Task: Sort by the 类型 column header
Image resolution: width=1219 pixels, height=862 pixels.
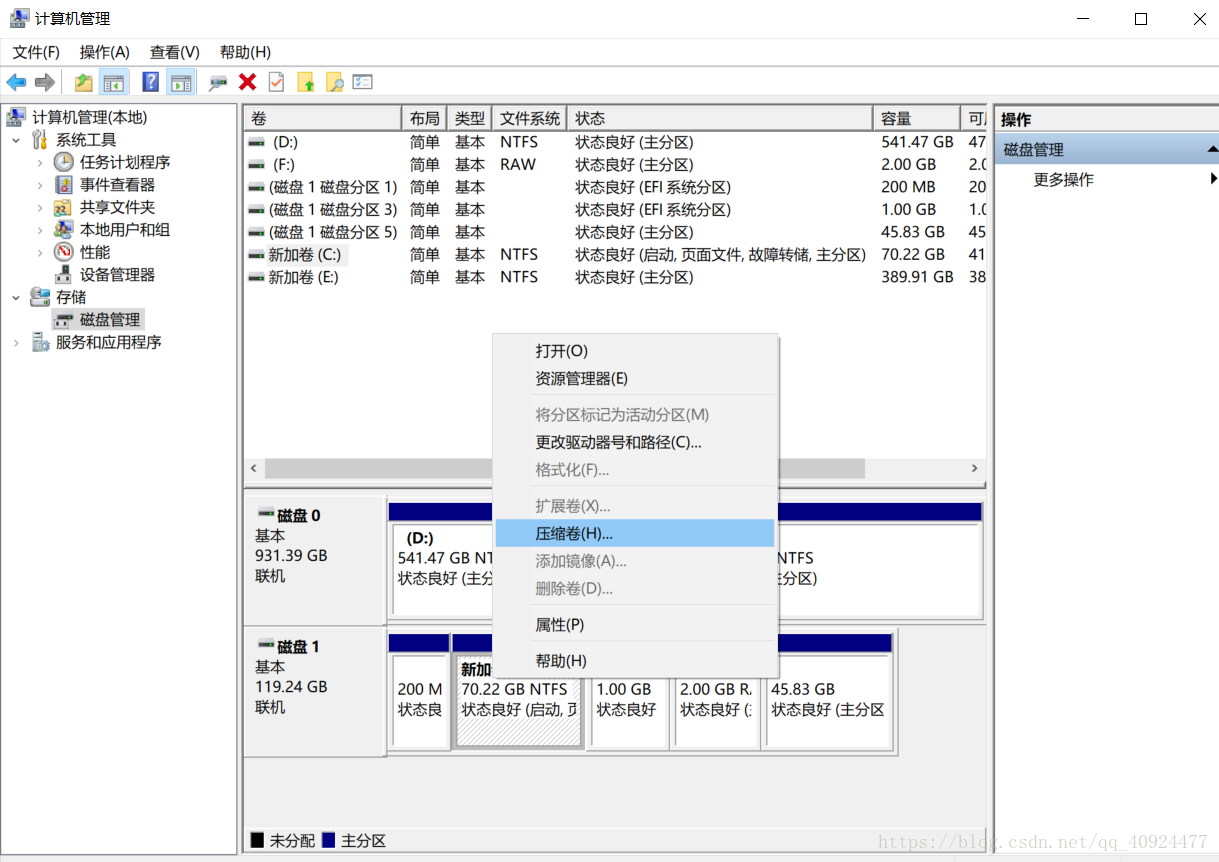Action: pos(469,118)
